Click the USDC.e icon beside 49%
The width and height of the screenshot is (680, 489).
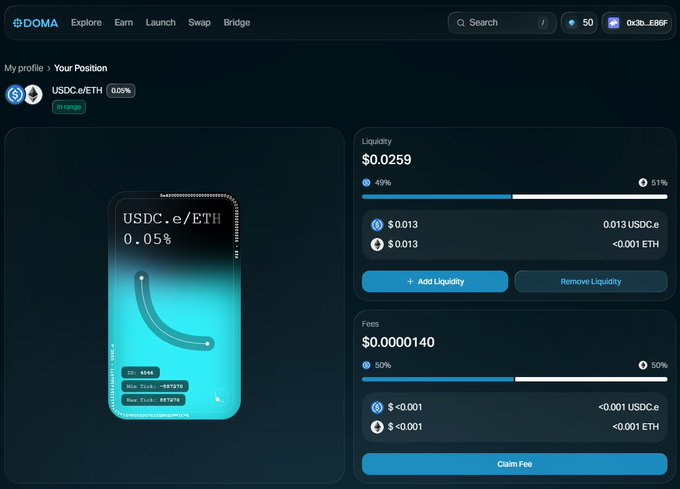click(366, 183)
